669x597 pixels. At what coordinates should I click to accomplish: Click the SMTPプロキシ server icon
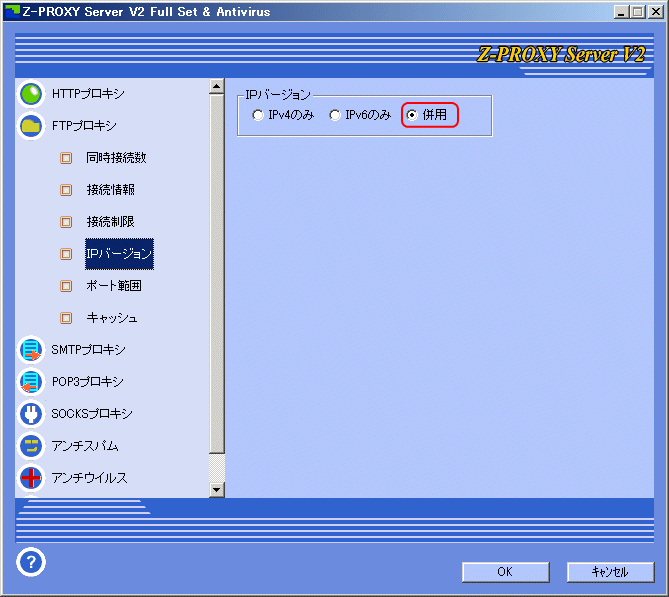tap(31, 349)
